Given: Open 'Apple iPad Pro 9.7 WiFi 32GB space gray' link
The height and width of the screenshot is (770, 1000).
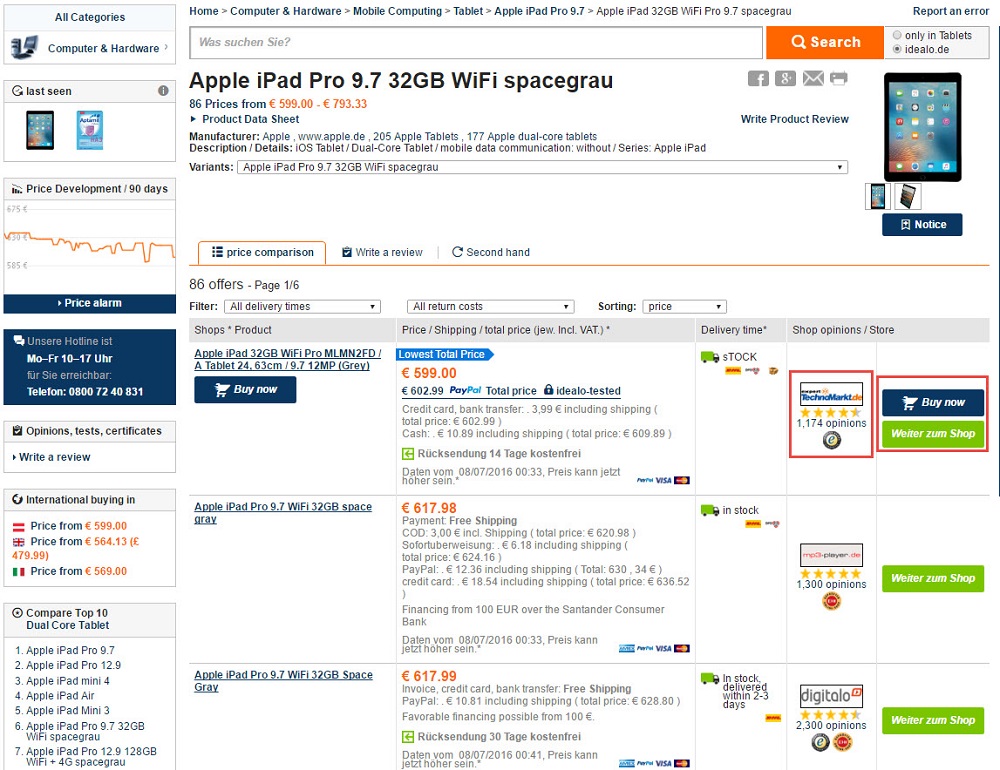Looking at the screenshot, I should [x=283, y=512].
